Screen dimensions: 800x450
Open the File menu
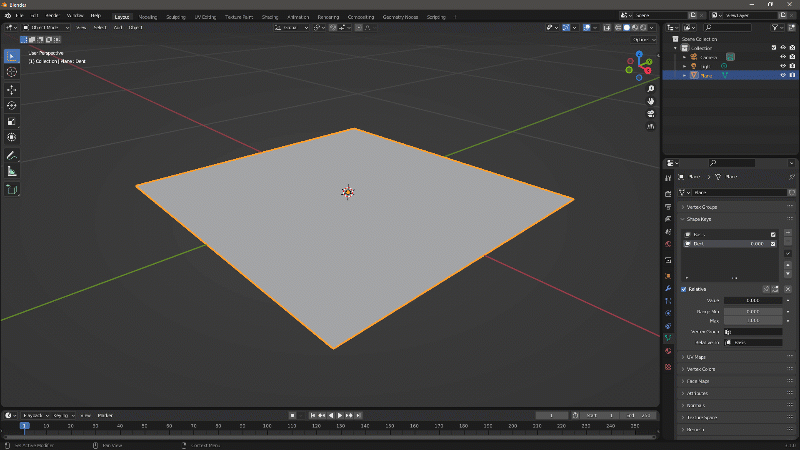tap(19, 16)
